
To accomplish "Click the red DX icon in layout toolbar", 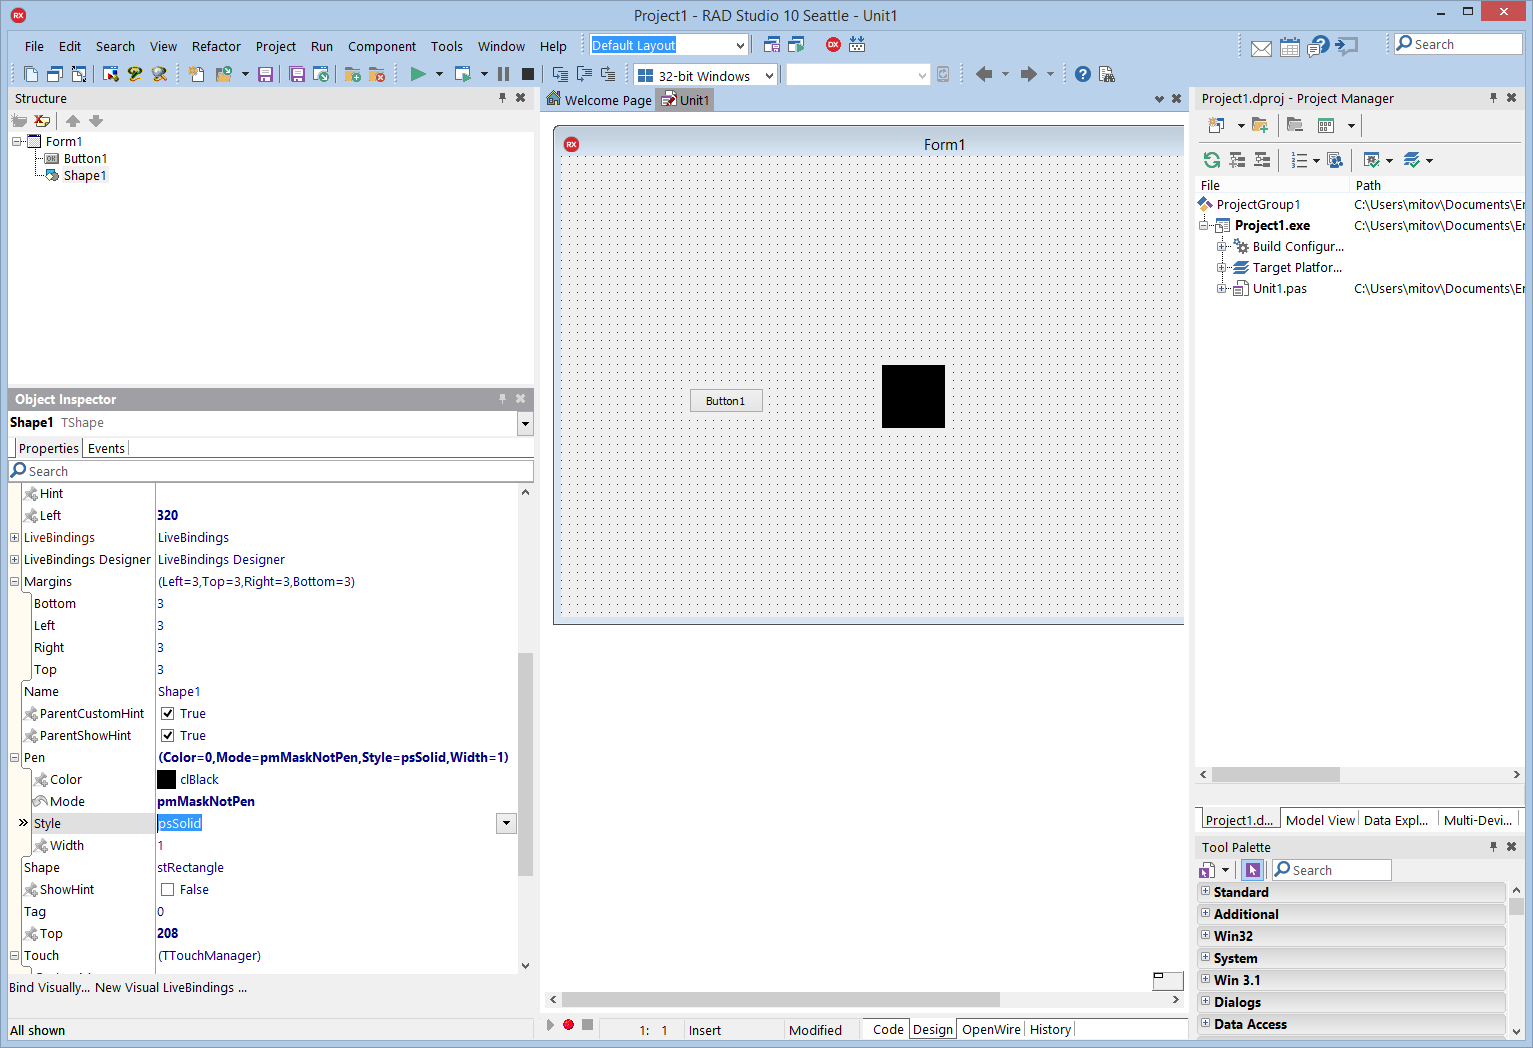I will pyautogui.click(x=833, y=44).
